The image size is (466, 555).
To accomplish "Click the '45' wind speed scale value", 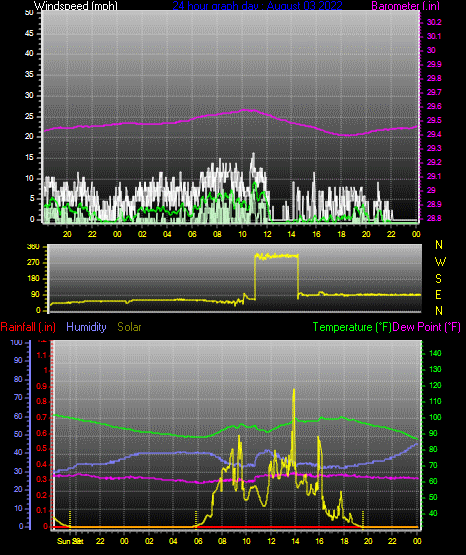I will click(29, 34).
